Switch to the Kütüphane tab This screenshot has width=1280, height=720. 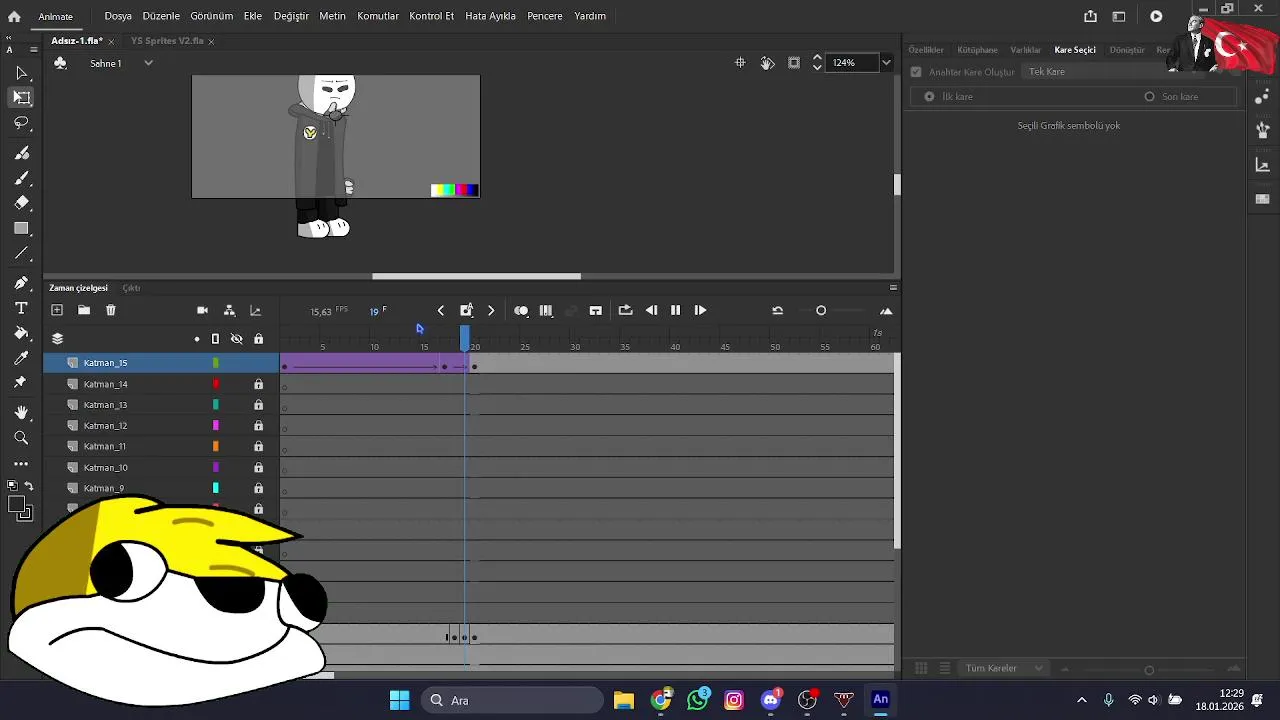pyautogui.click(x=977, y=50)
